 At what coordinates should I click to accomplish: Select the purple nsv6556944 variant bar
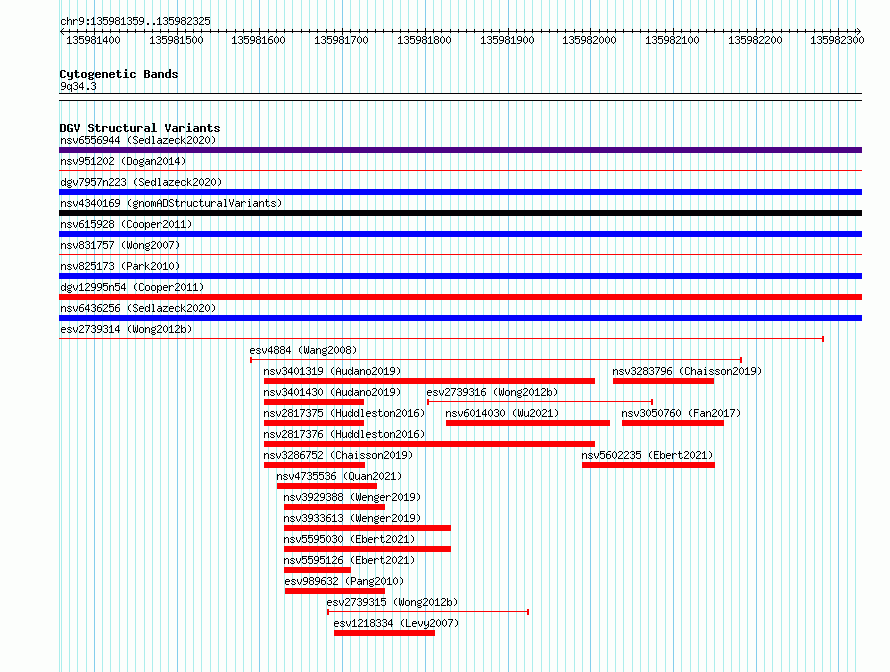tap(460, 150)
